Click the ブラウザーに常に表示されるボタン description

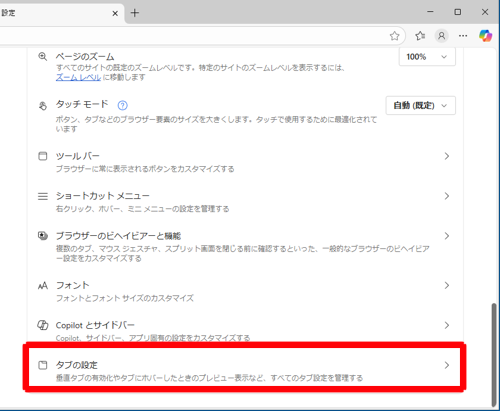tap(145, 169)
